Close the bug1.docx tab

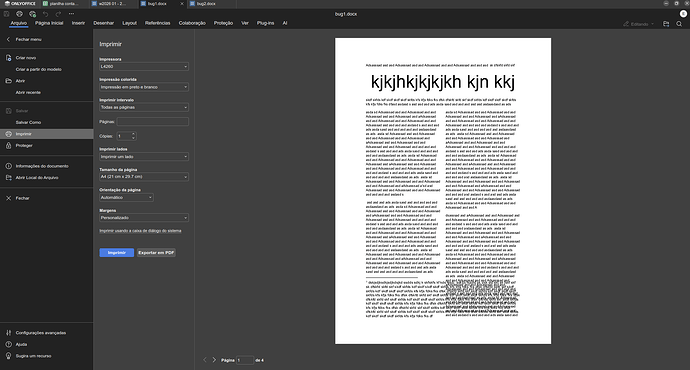182,4
